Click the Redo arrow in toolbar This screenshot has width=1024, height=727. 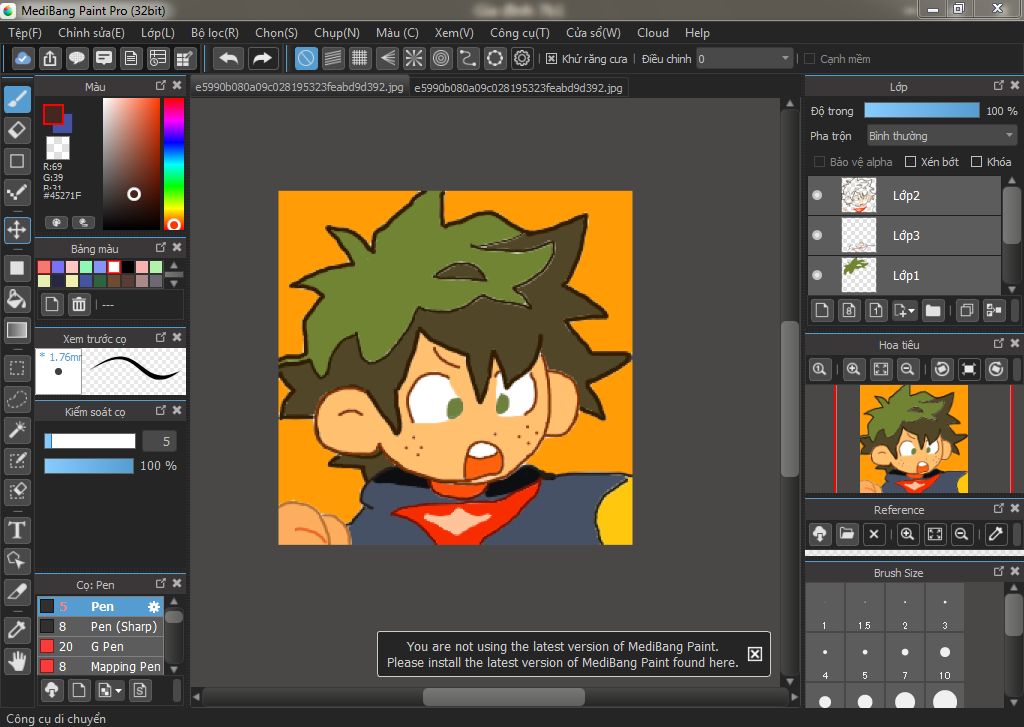coord(263,59)
